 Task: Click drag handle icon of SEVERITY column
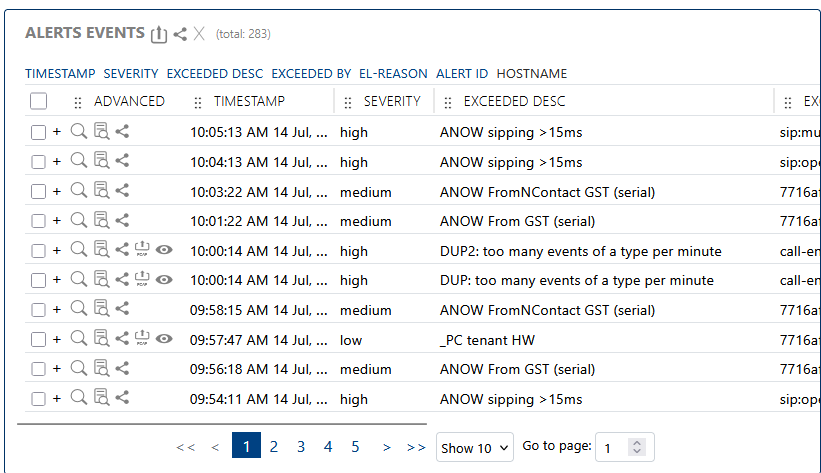click(348, 103)
